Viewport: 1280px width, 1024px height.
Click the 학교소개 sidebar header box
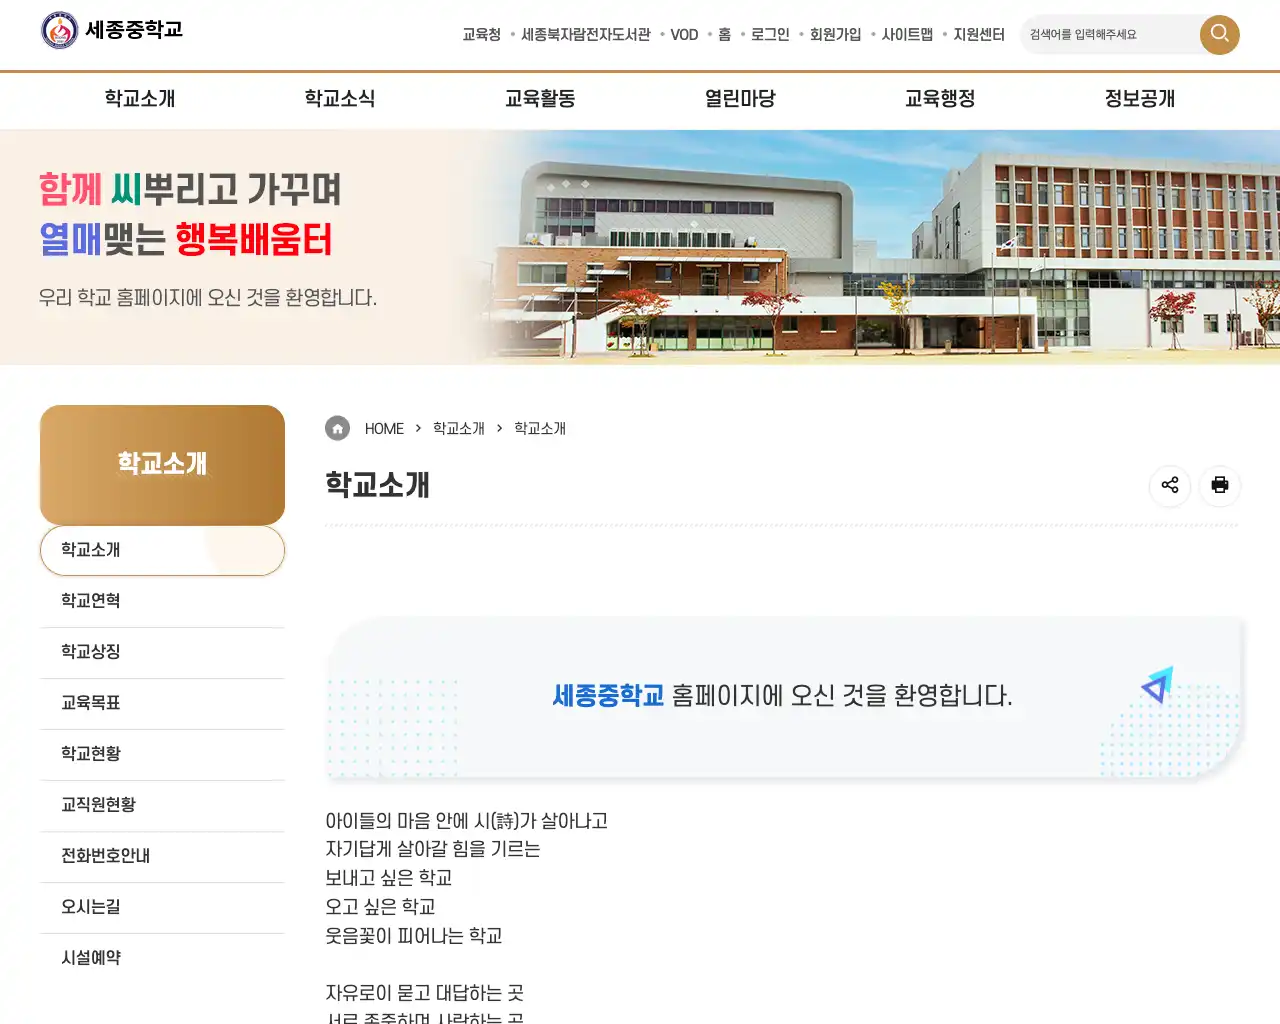pos(162,464)
